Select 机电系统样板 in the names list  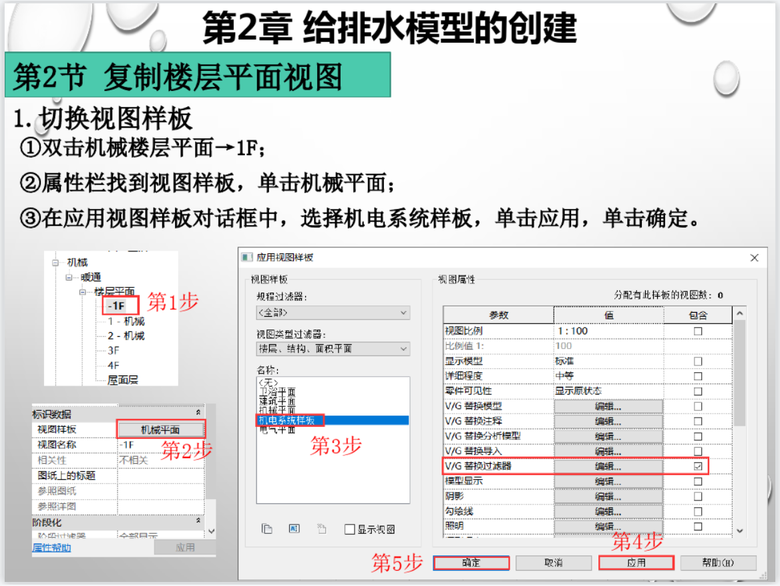pyautogui.click(x=290, y=420)
